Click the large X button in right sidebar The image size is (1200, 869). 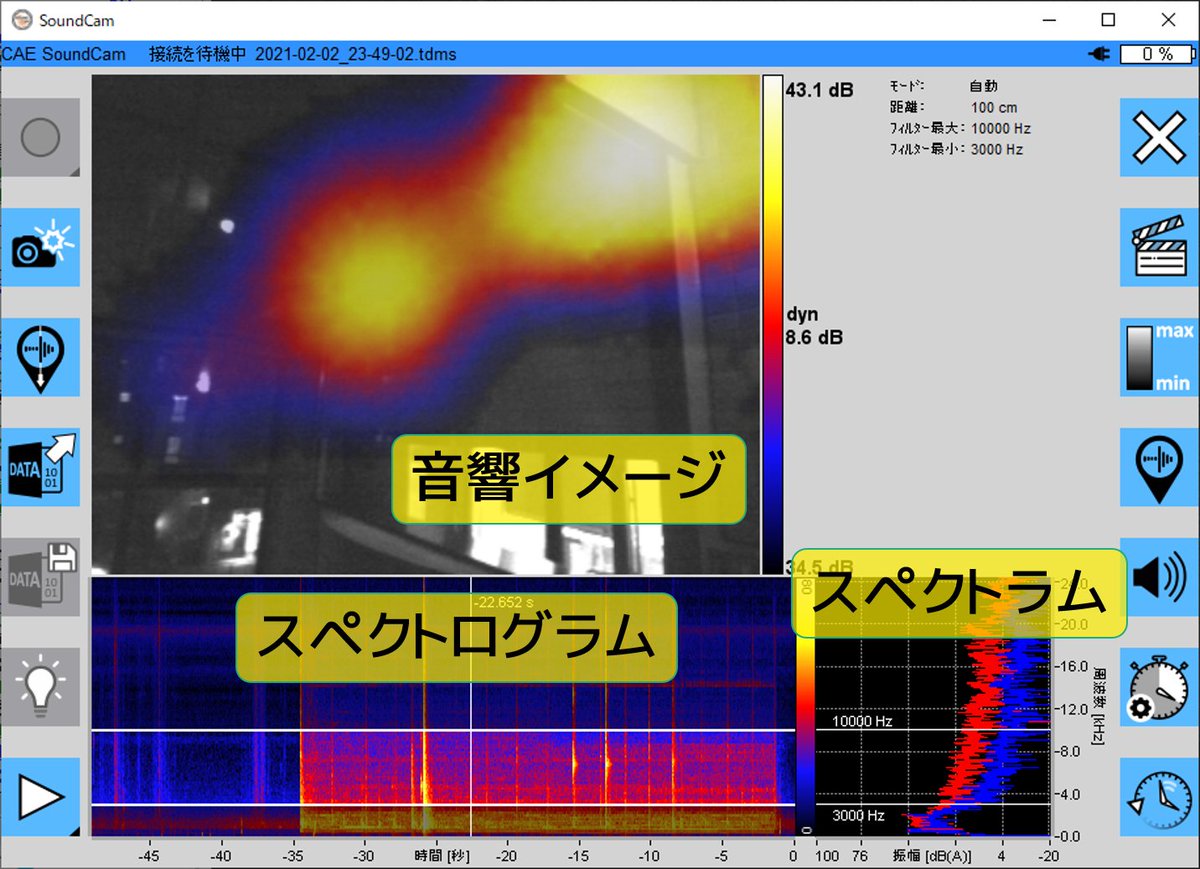point(1158,138)
